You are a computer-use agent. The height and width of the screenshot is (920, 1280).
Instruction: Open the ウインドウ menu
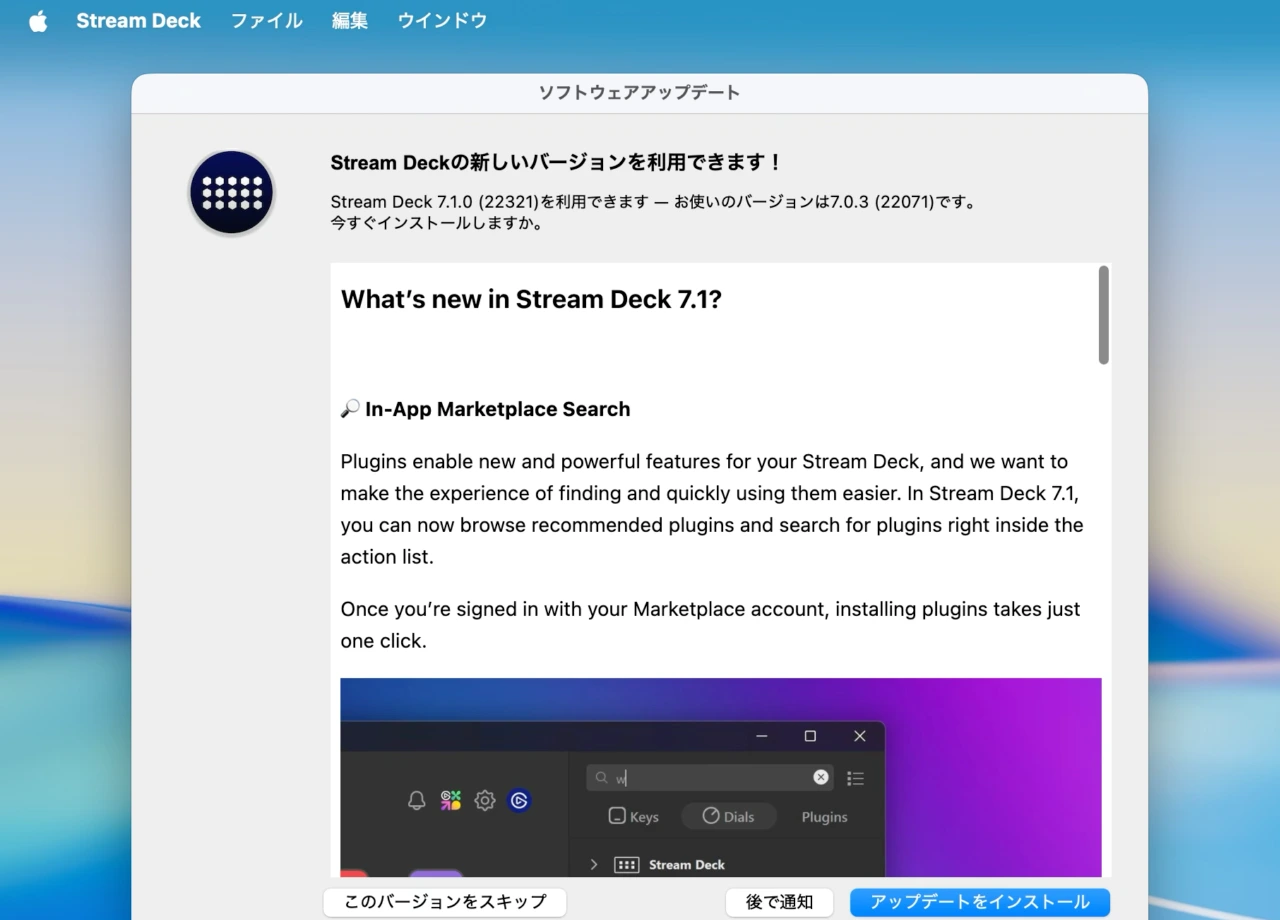(x=441, y=20)
